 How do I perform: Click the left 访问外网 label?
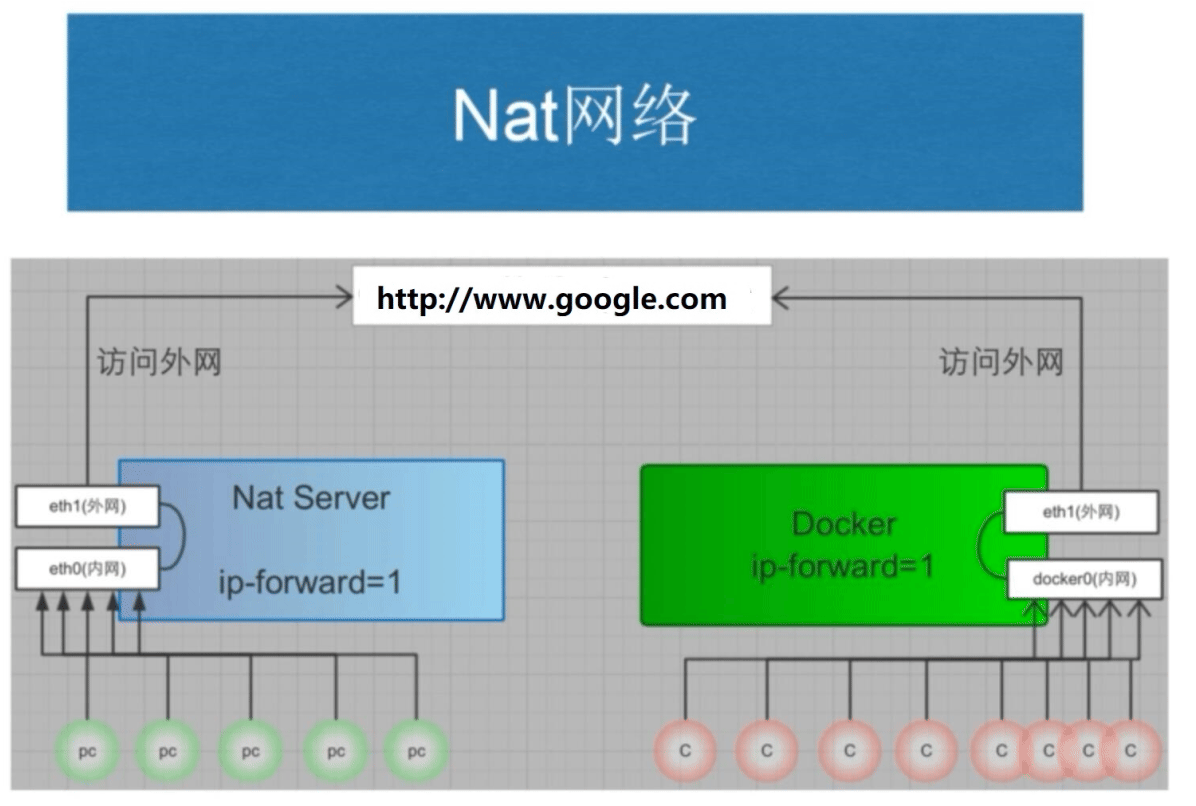pos(158,363)
